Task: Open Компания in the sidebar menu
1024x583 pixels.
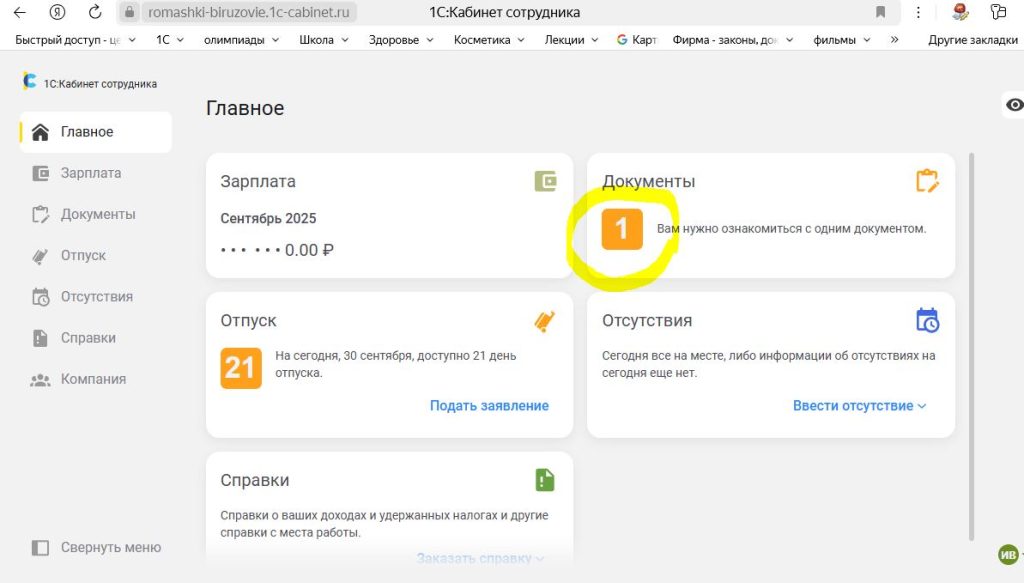Action: click(93, 379)
